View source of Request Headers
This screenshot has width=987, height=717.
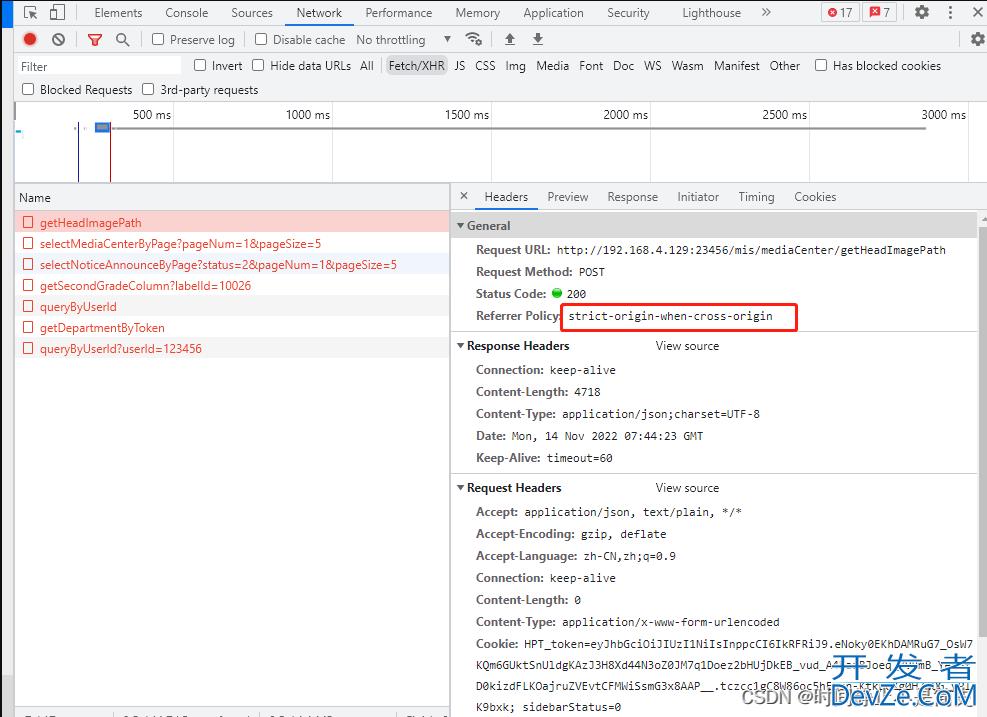[x=687, y=488]
